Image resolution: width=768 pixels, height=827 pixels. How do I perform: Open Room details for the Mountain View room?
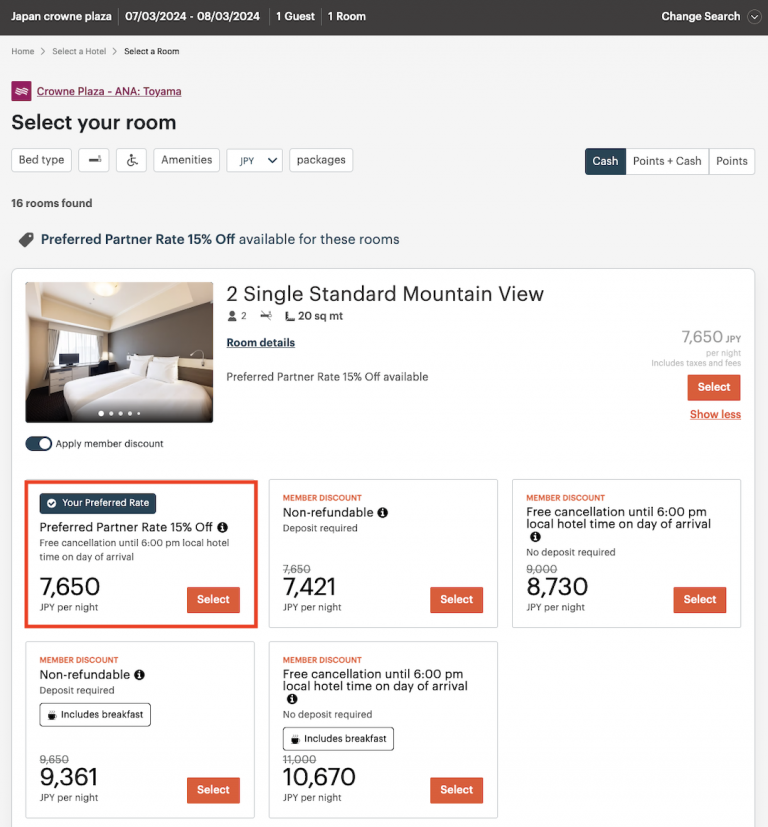(258, 344)
